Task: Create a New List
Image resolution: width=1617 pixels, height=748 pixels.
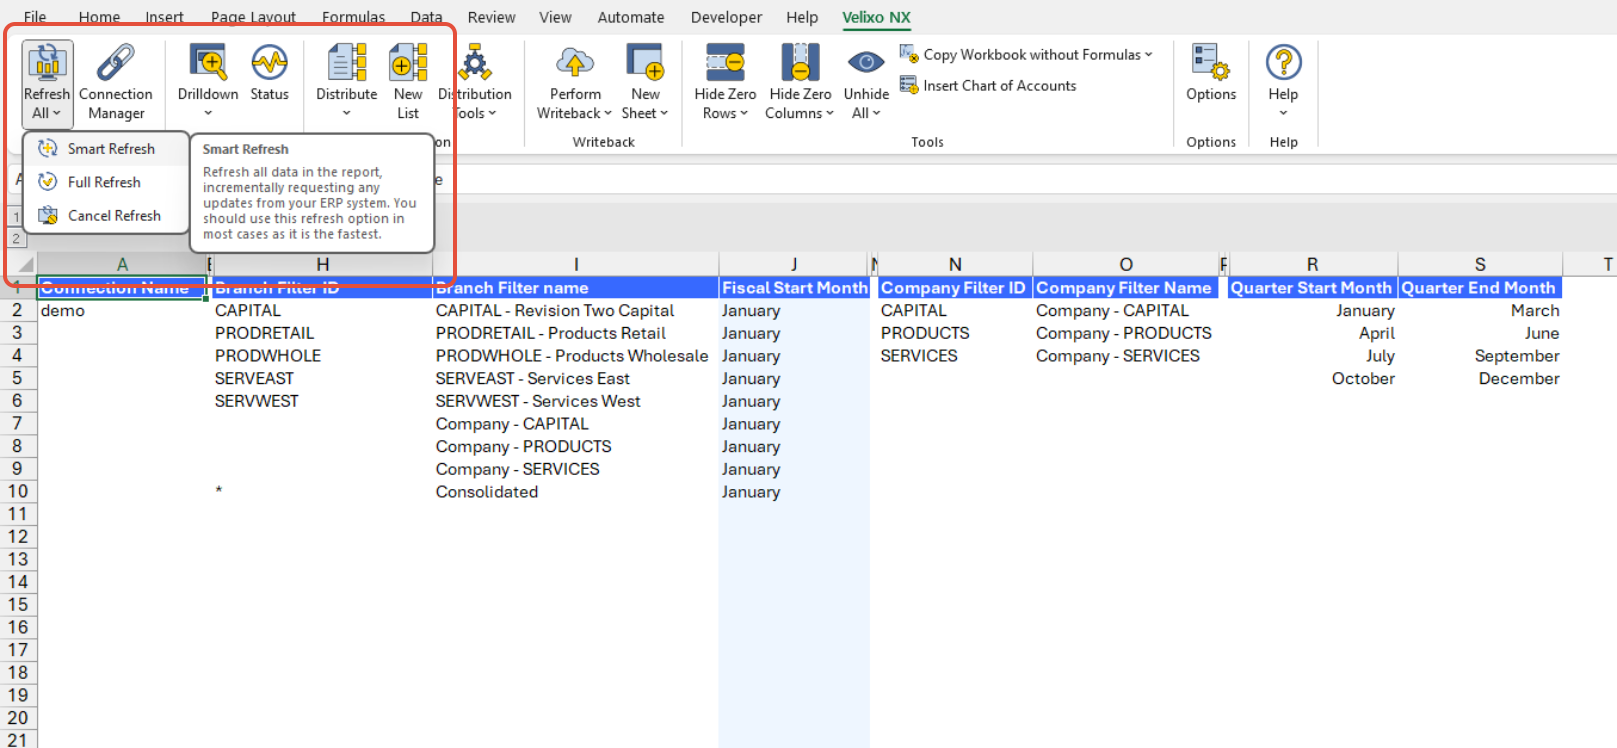Action: tap(408, 82)
